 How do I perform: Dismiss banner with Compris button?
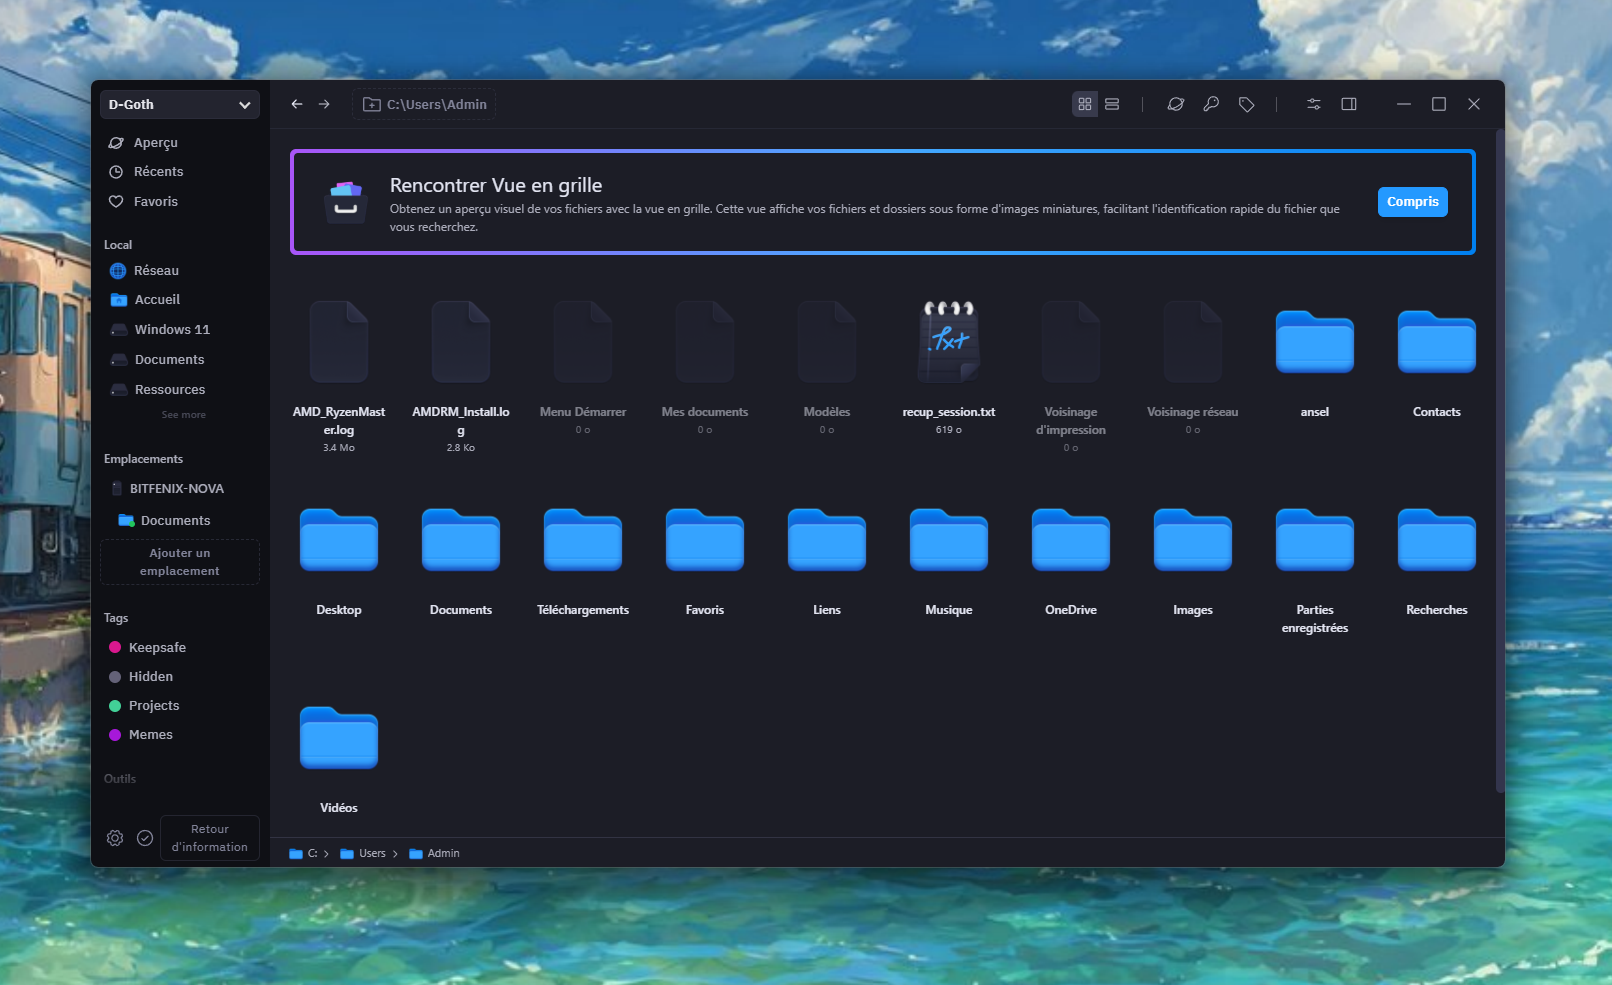pyautogui.click(x=1412, y=202)
